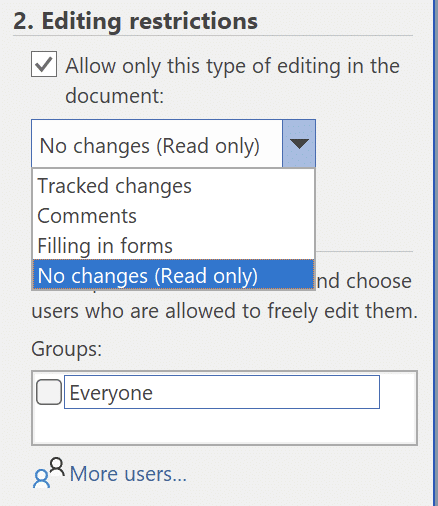The height and width of the screenshot is (506, 438).
Task: Click the partially hidden 'nd choose' text
Action: point(364,281)
